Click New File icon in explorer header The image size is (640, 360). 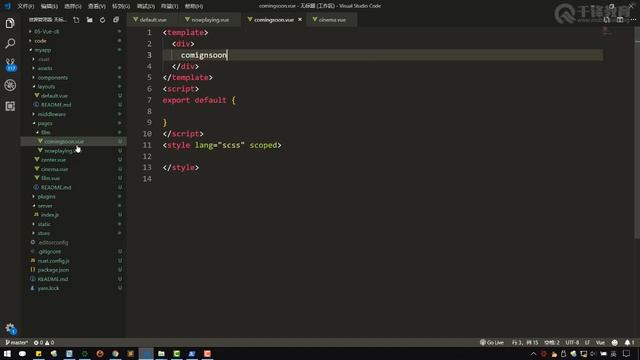76,20
